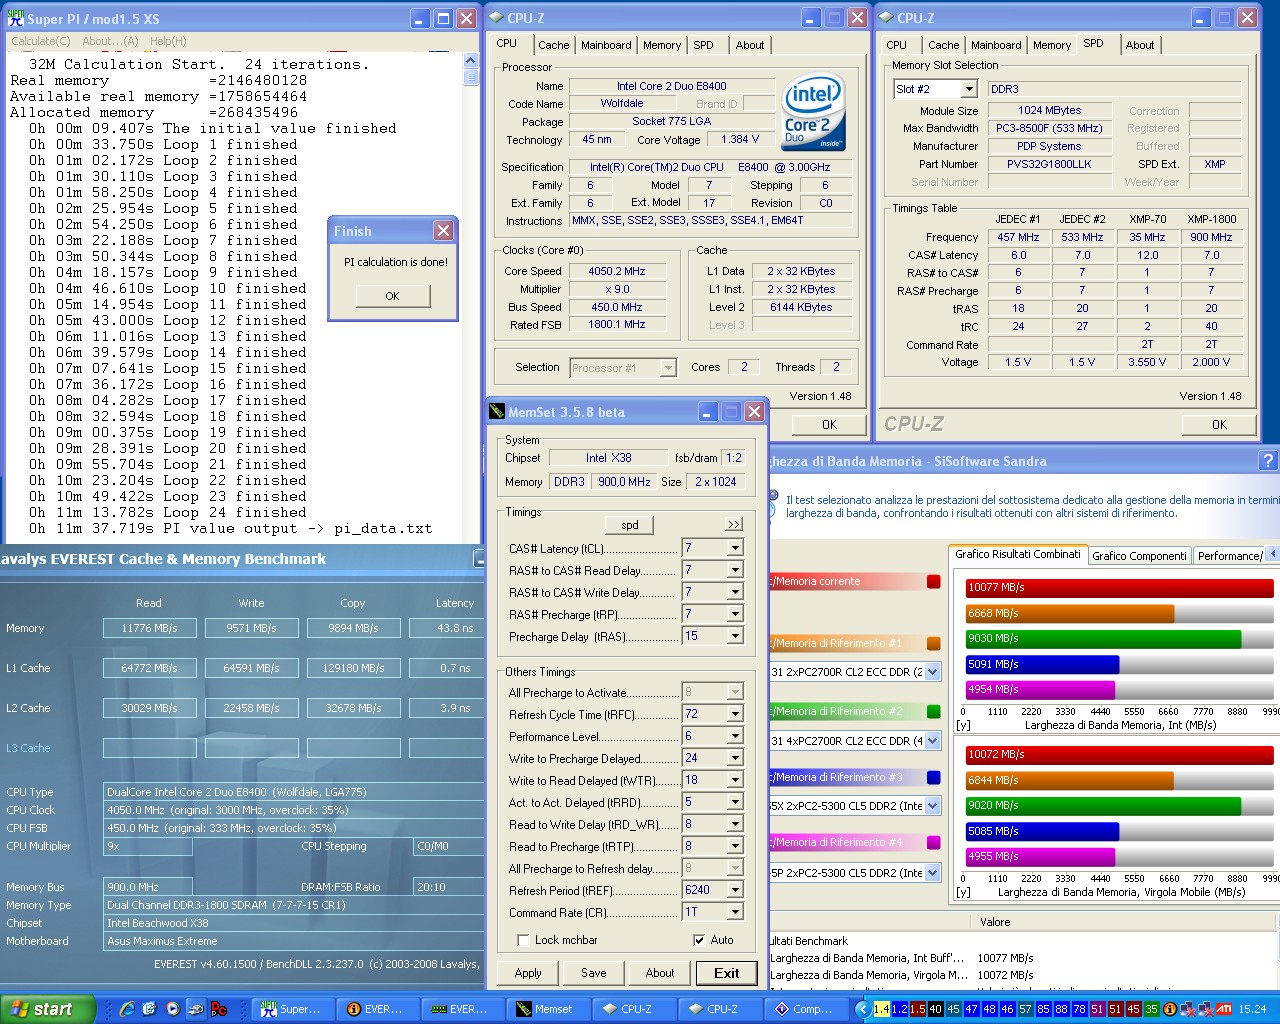Launch the media player quick launch icon
The image size is (1280, 1024).
point(173,1009)
